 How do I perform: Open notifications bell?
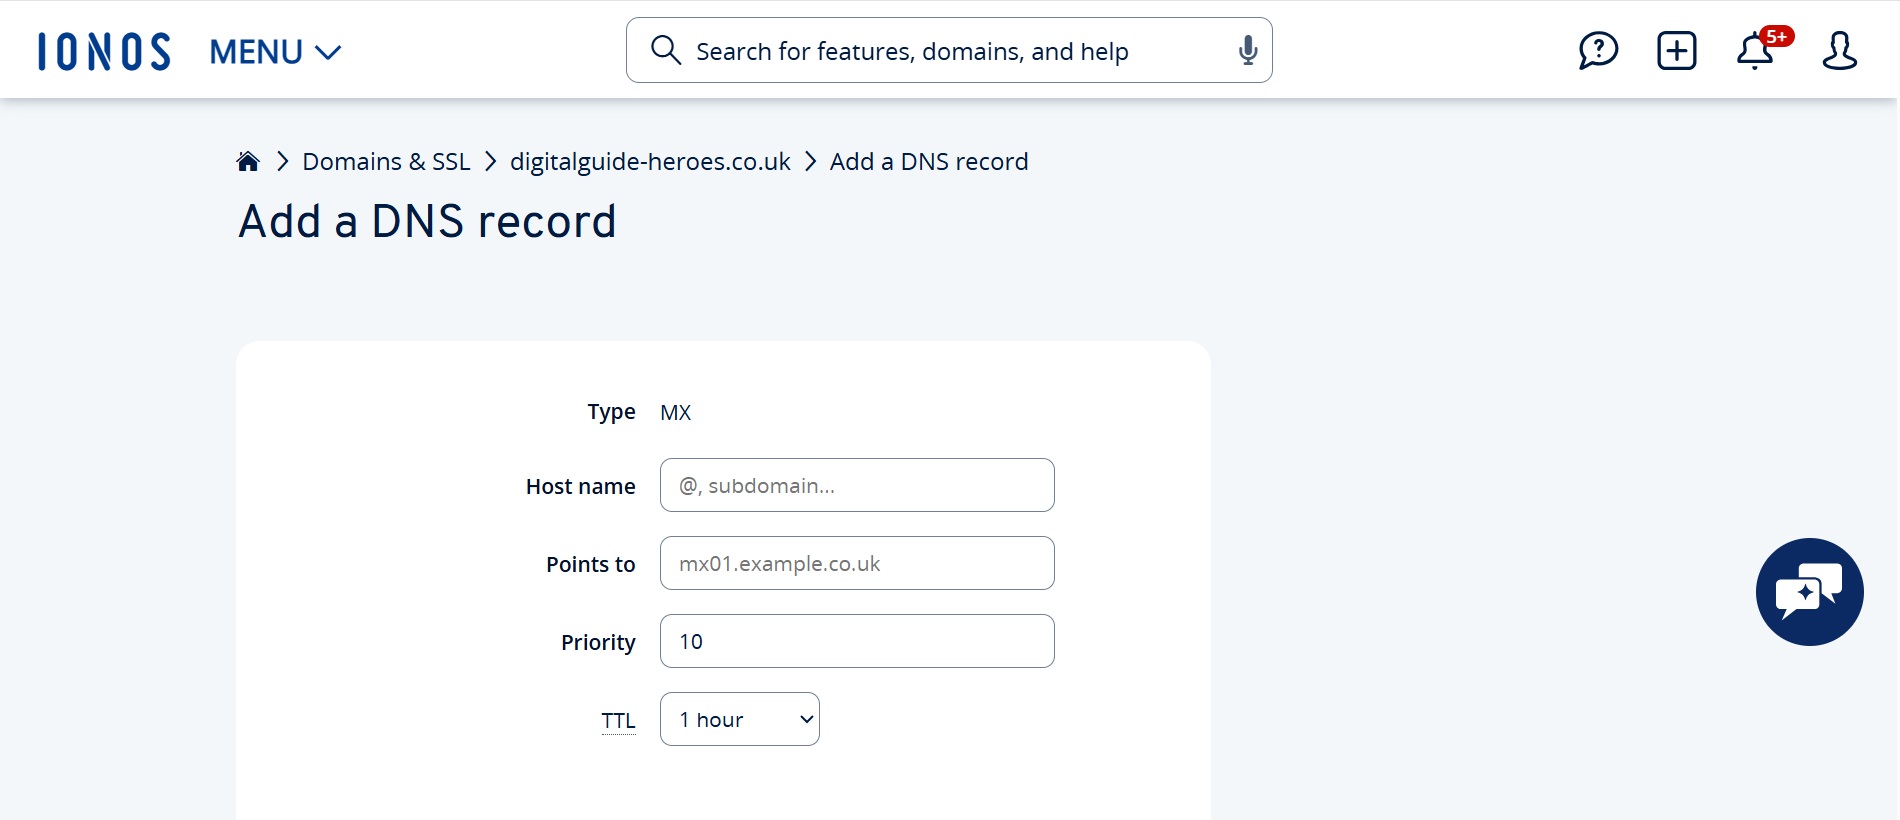1754,52
